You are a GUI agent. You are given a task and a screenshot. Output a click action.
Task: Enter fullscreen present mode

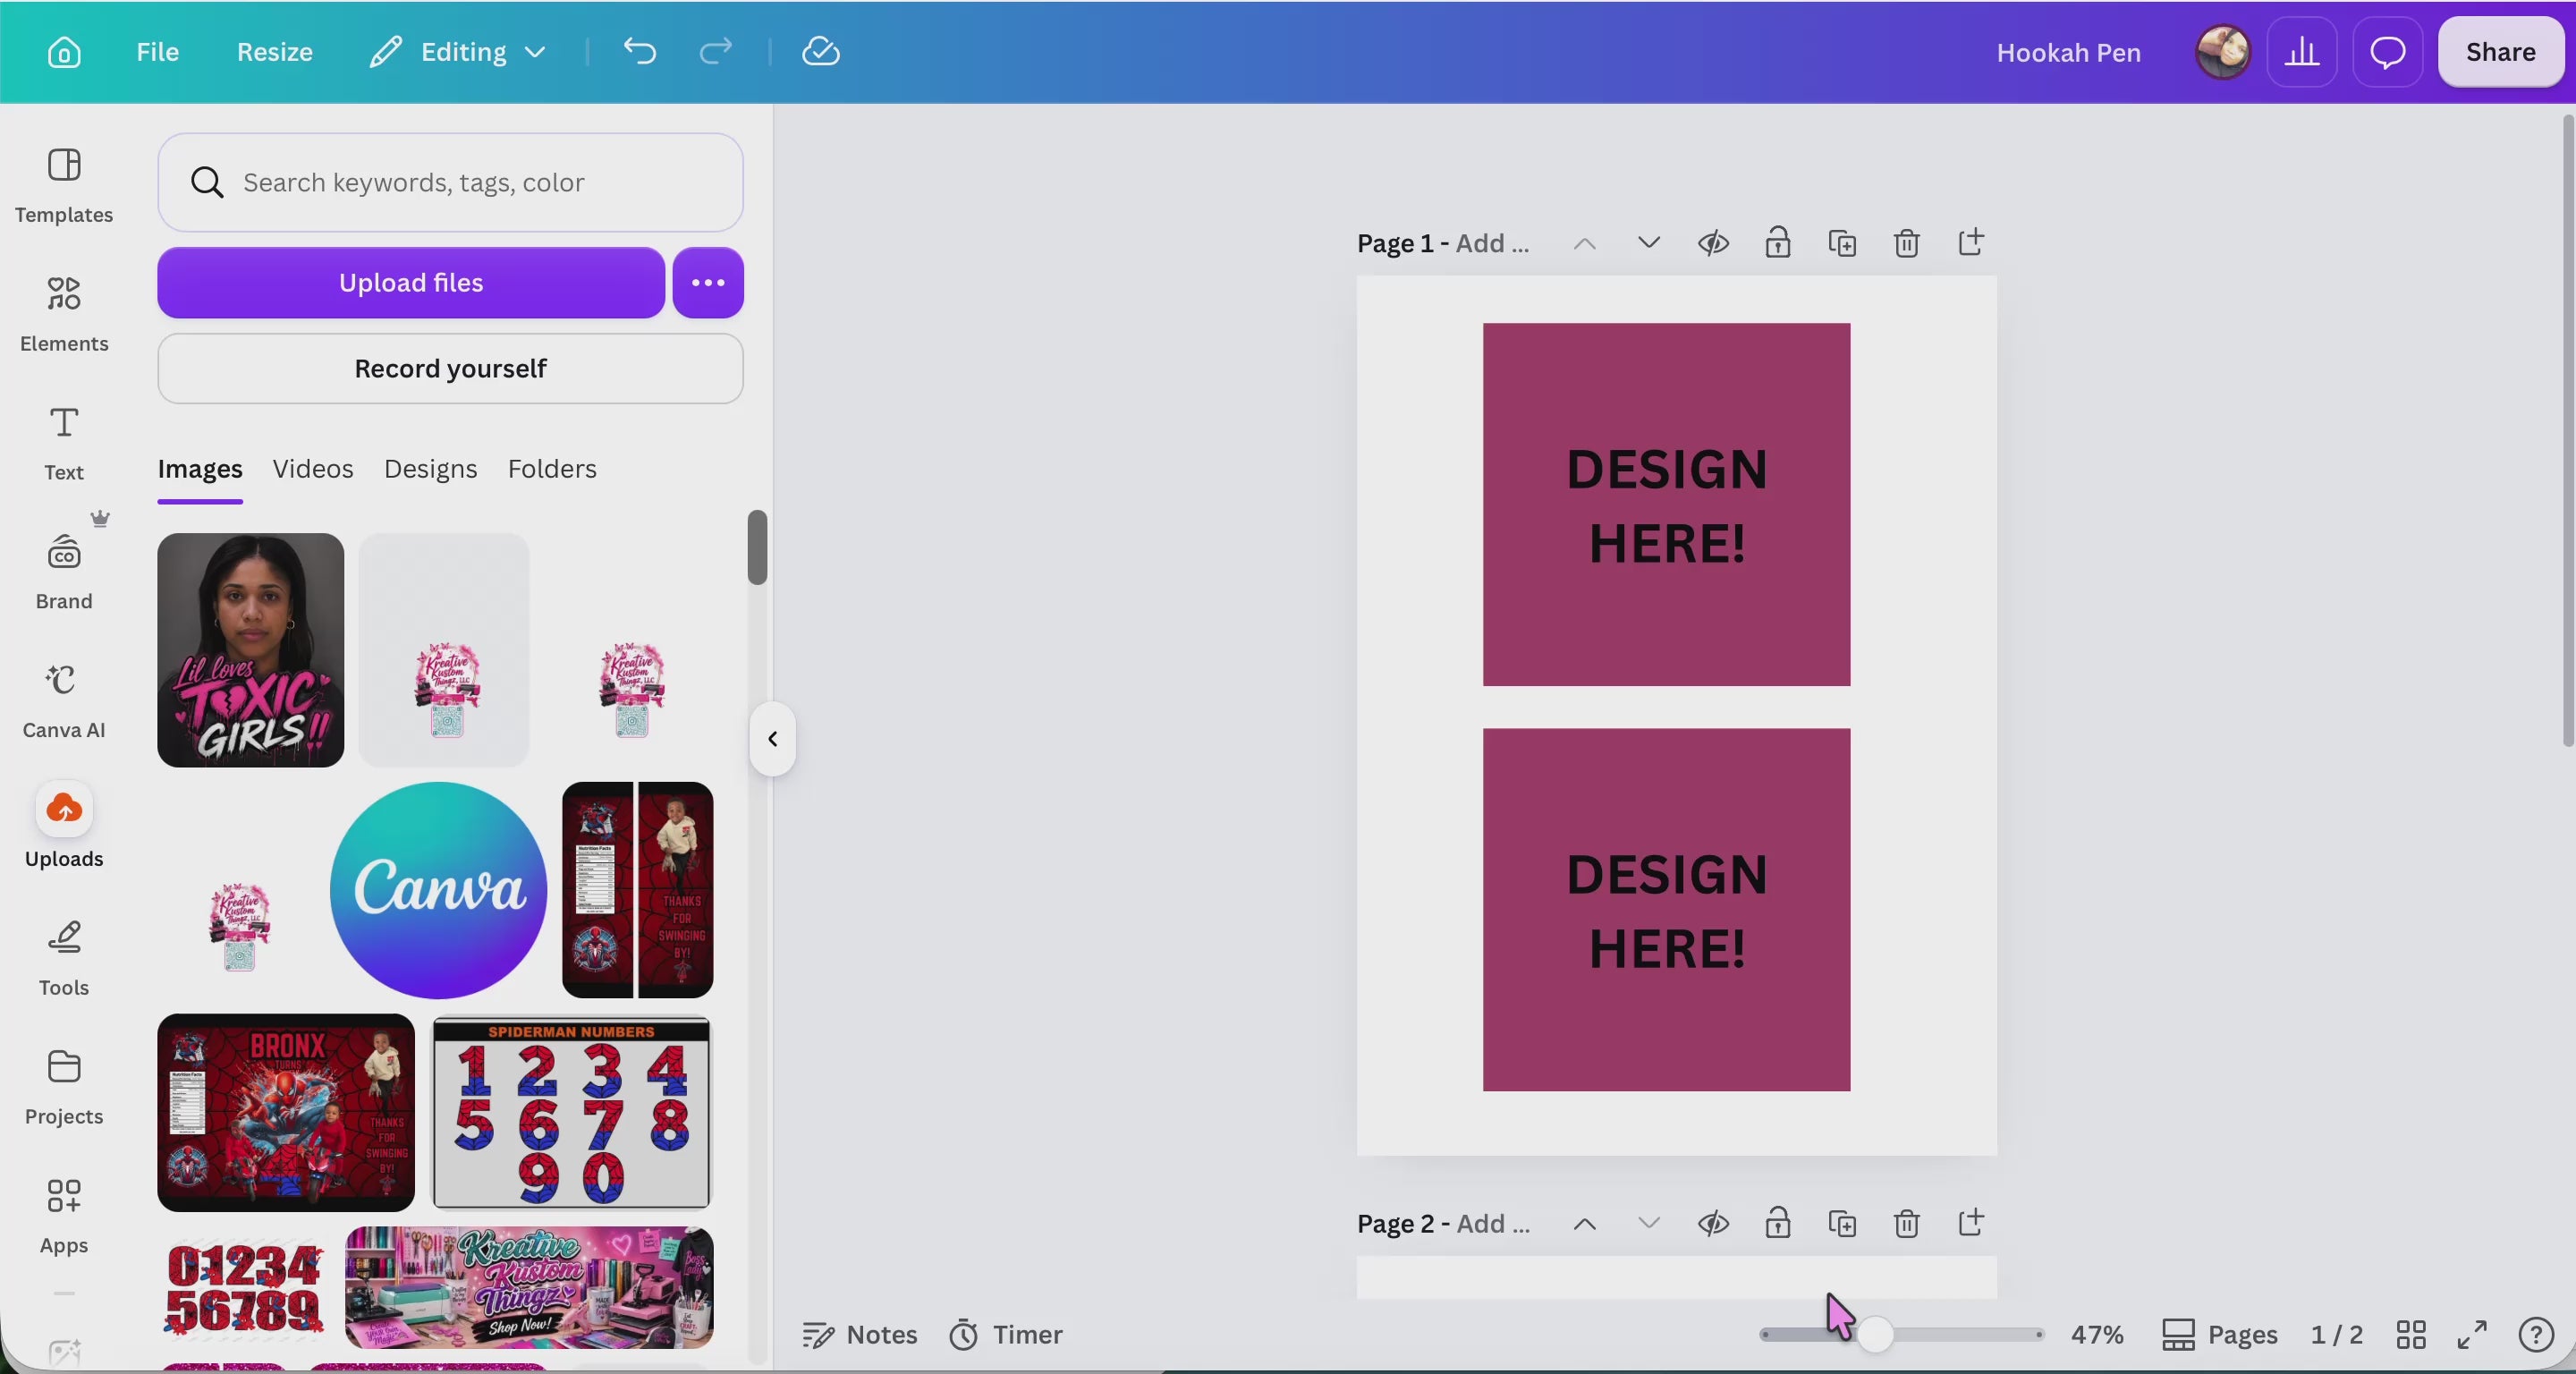tap(2473, 1334)
